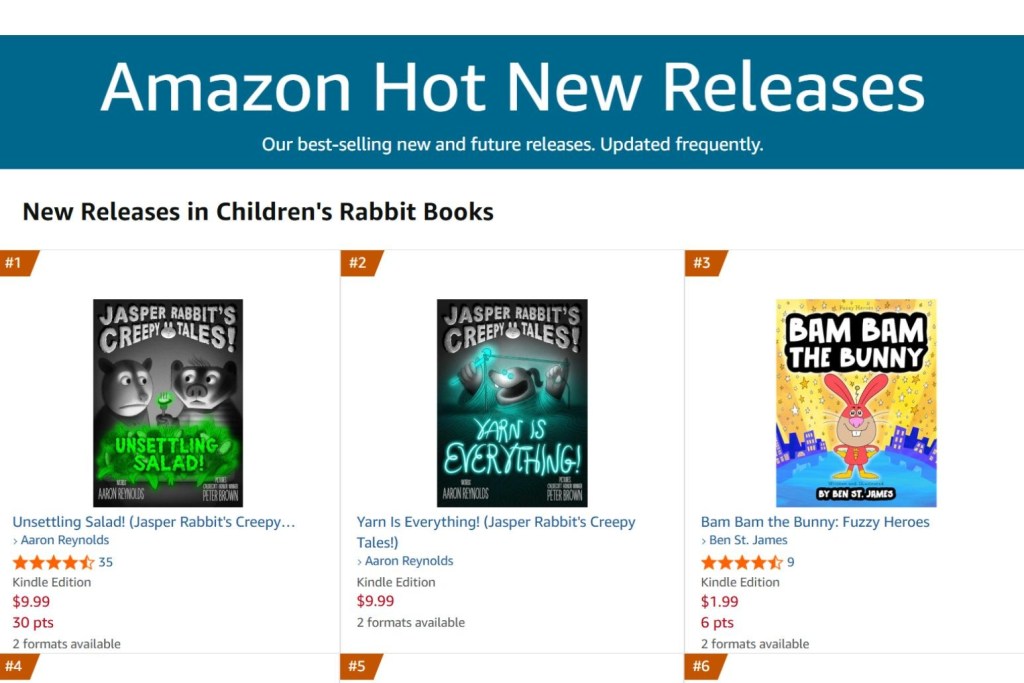Image resolution: width=1024 pixels, height=683 pixels.
Task: Open Unsettling Salad book cover
Action: tap(168, 403)
